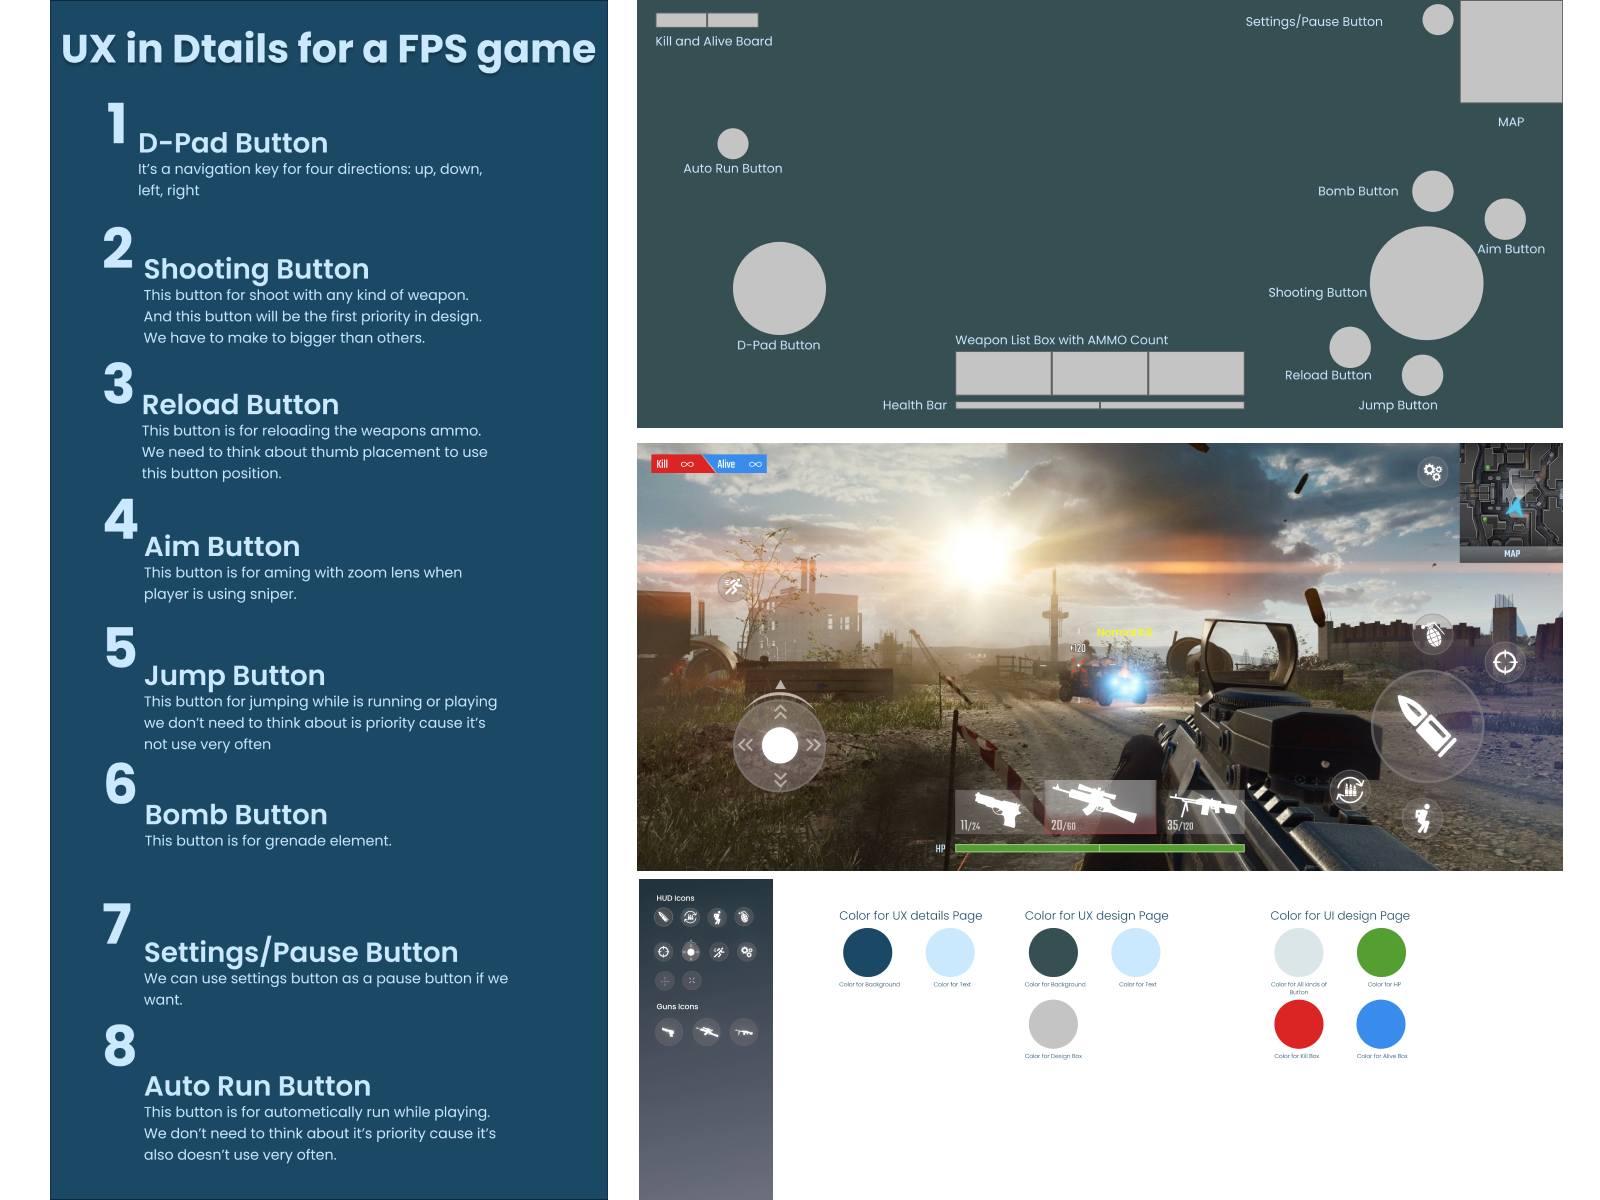Click the grenade Bomb button in the HUD
Image resolution: width=1600 pixels, height=1200 pixels.
1432,634
